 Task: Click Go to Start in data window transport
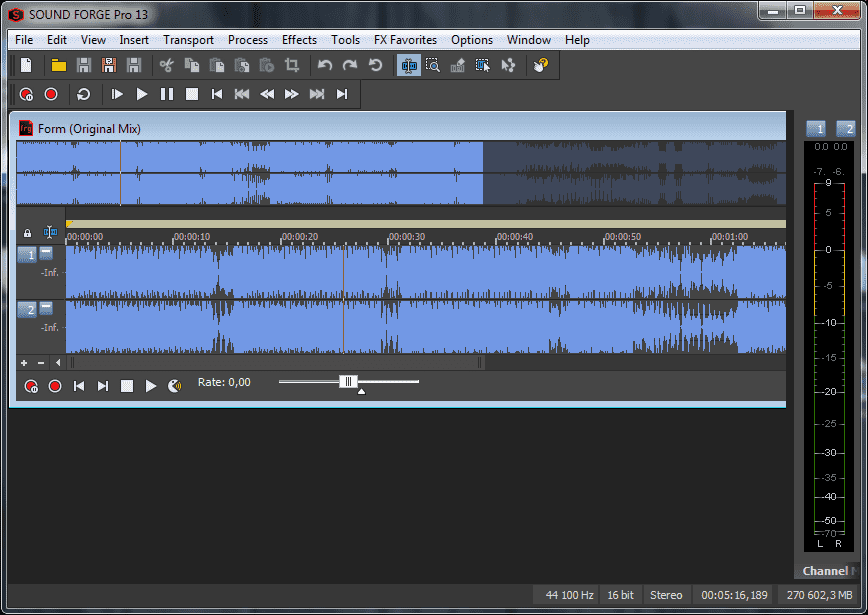(79, 386)
